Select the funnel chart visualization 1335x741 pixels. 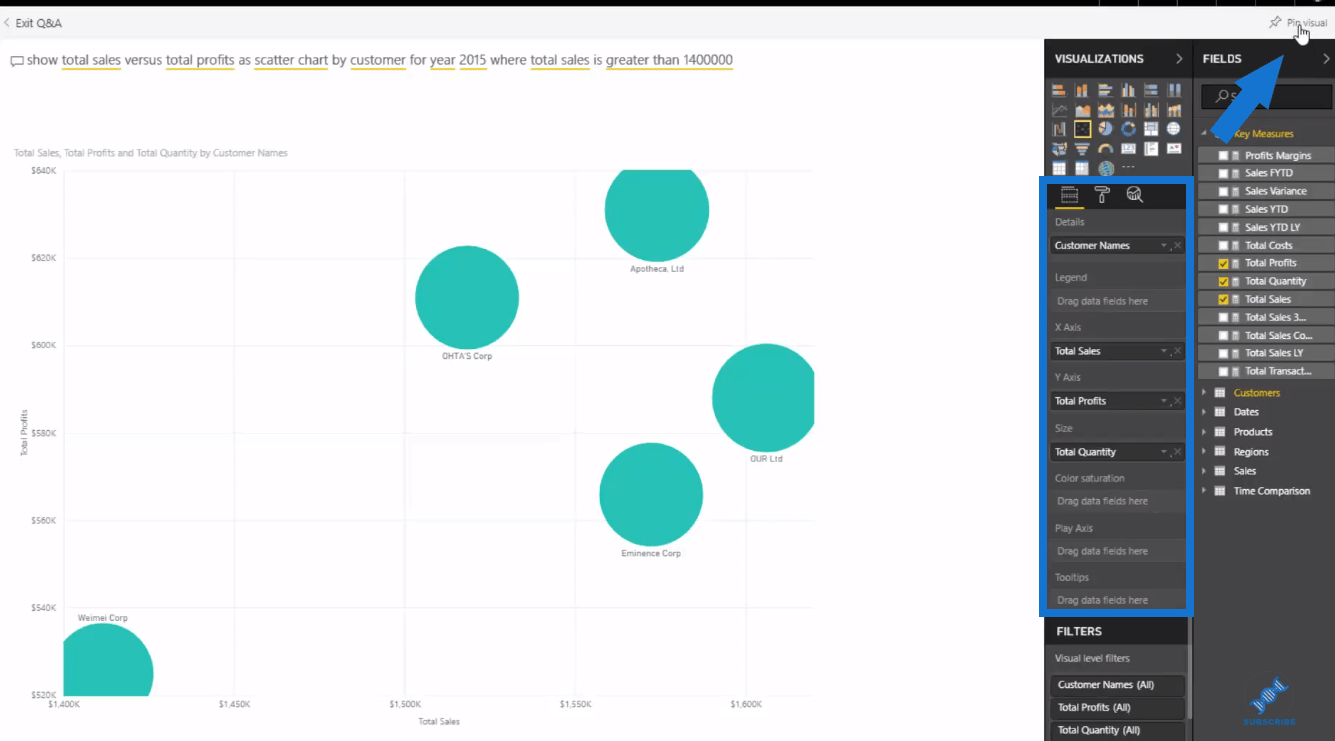(1082, 149)
